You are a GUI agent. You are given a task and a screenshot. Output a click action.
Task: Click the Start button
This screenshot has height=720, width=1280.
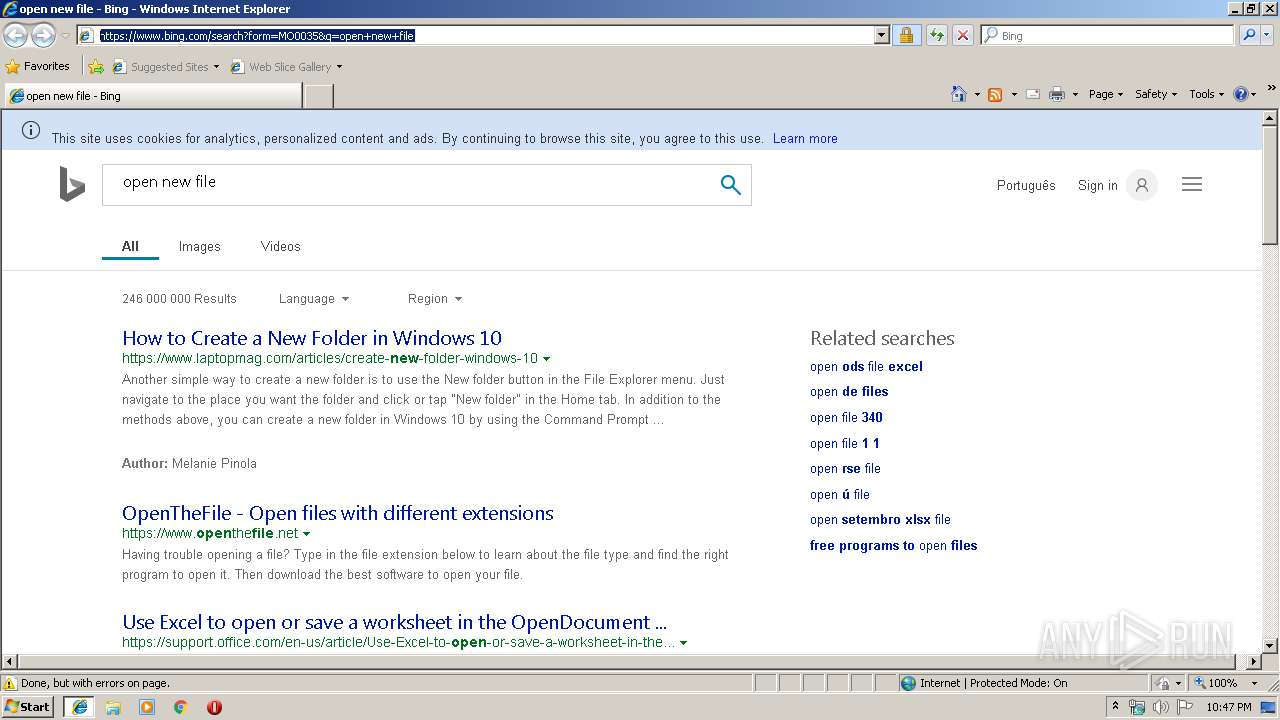tap(28, 706)
